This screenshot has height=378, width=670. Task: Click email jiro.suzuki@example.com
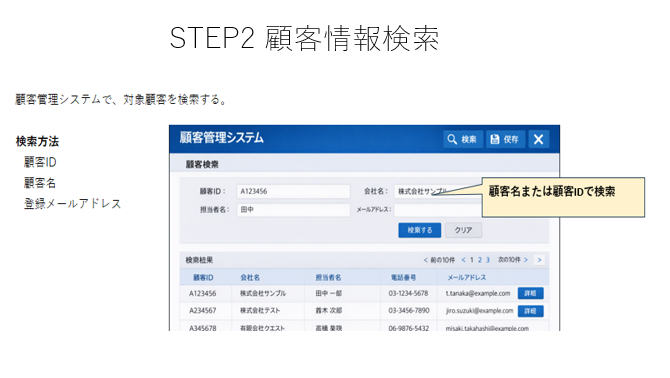[479, 311]
